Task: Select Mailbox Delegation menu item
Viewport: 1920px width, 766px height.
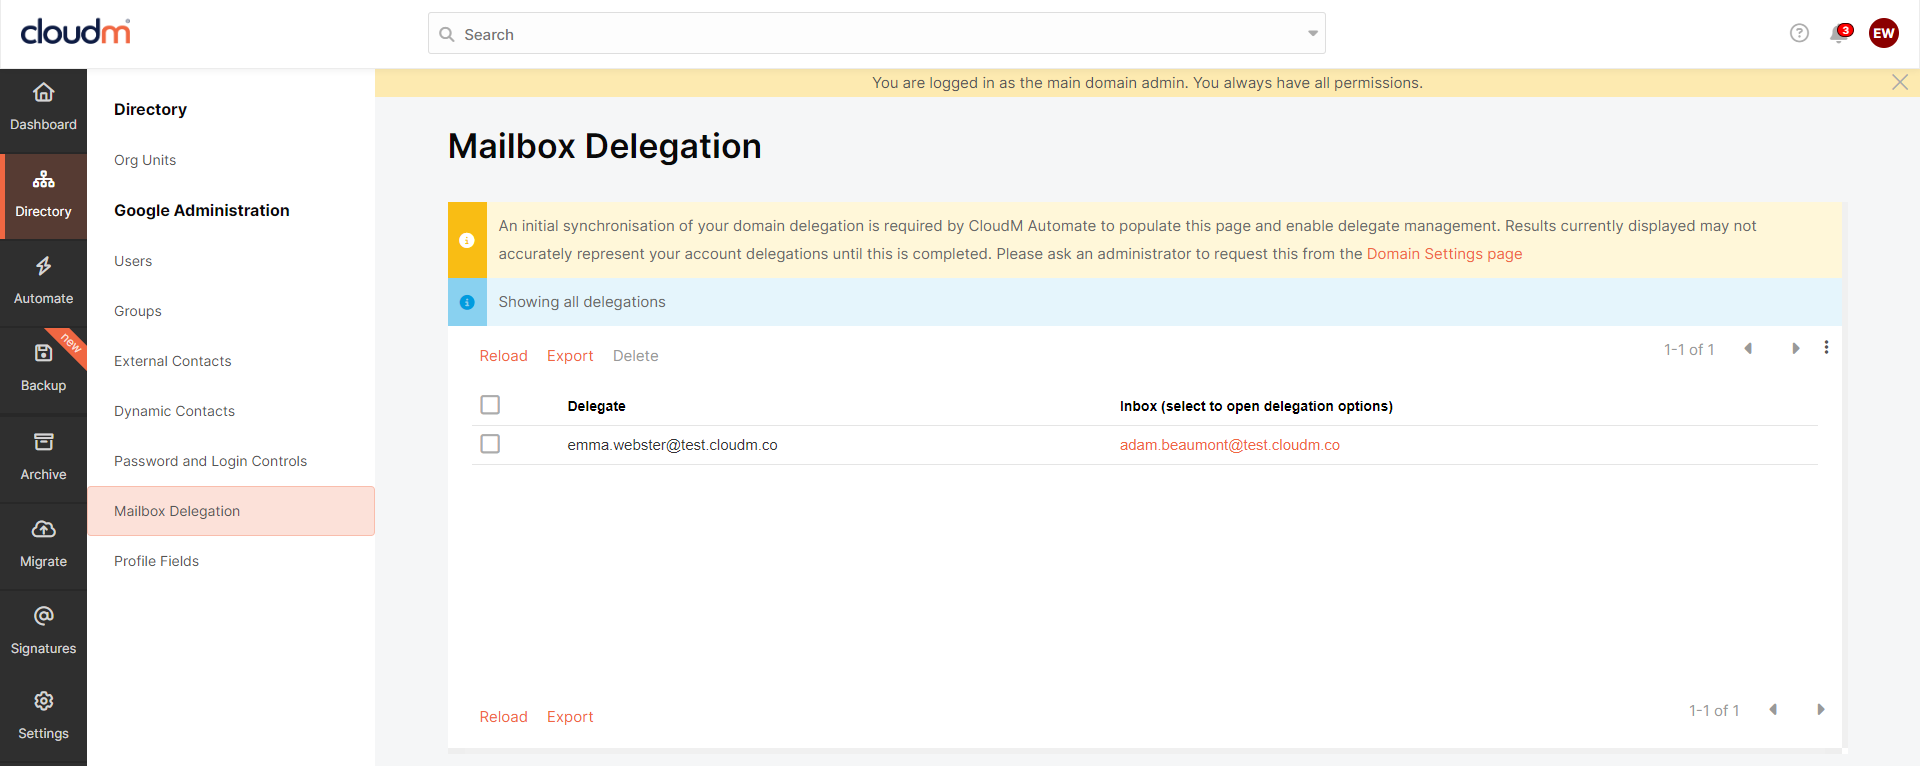Action: pos(231,511)
